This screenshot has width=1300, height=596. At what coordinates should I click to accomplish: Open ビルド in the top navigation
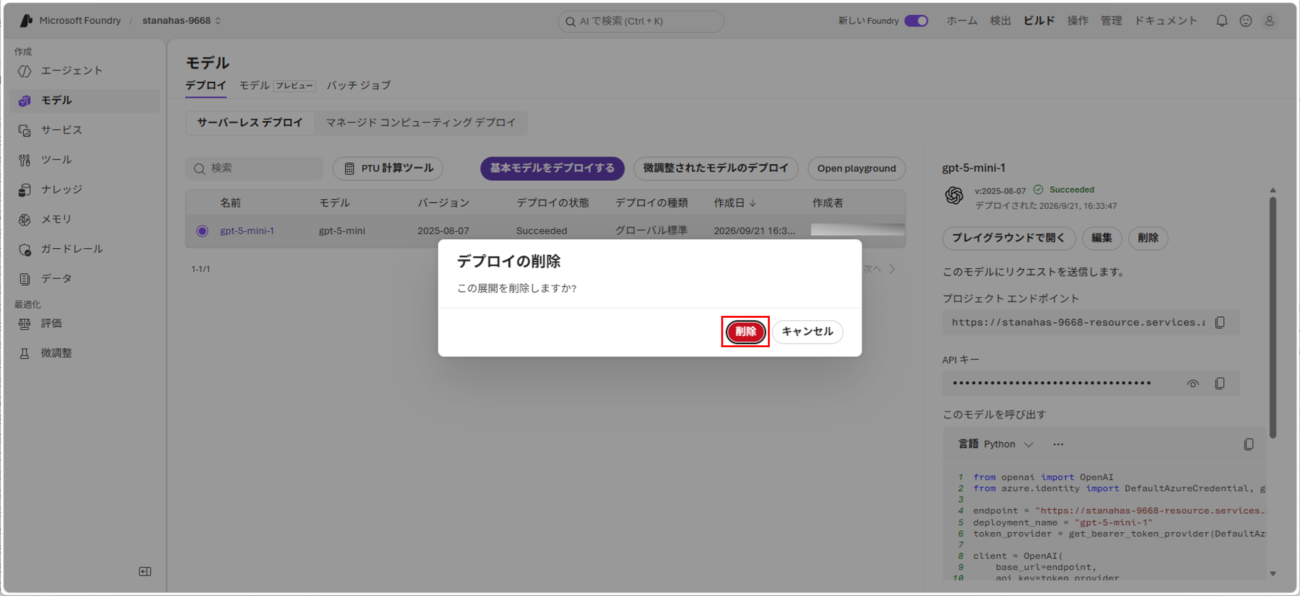(x=1039, y=20)
